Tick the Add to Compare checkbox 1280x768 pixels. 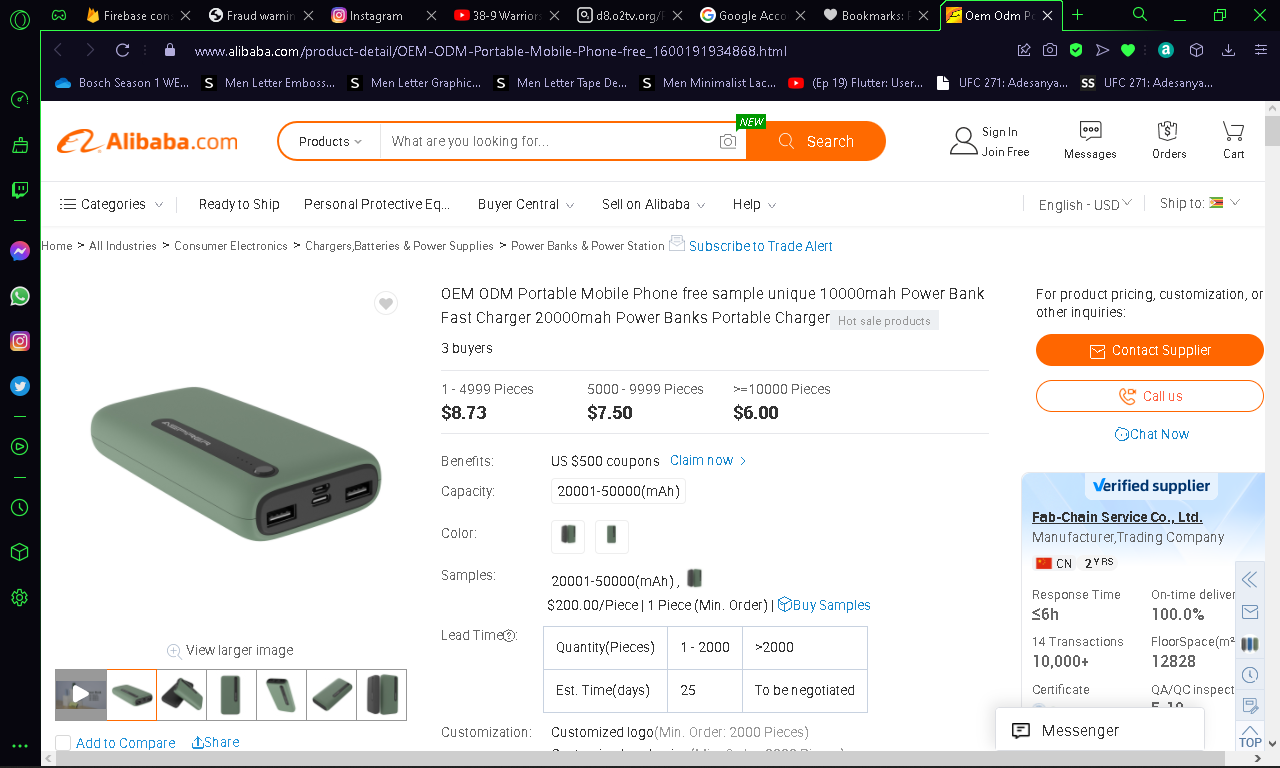point(63,743)
